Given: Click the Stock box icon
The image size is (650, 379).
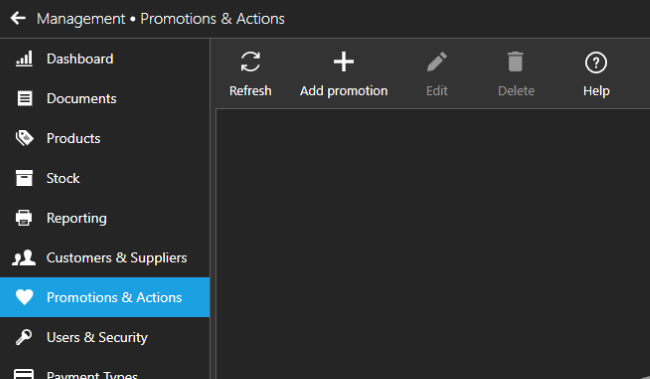Looking at the screenshot, I should click(x=24, y=178).
